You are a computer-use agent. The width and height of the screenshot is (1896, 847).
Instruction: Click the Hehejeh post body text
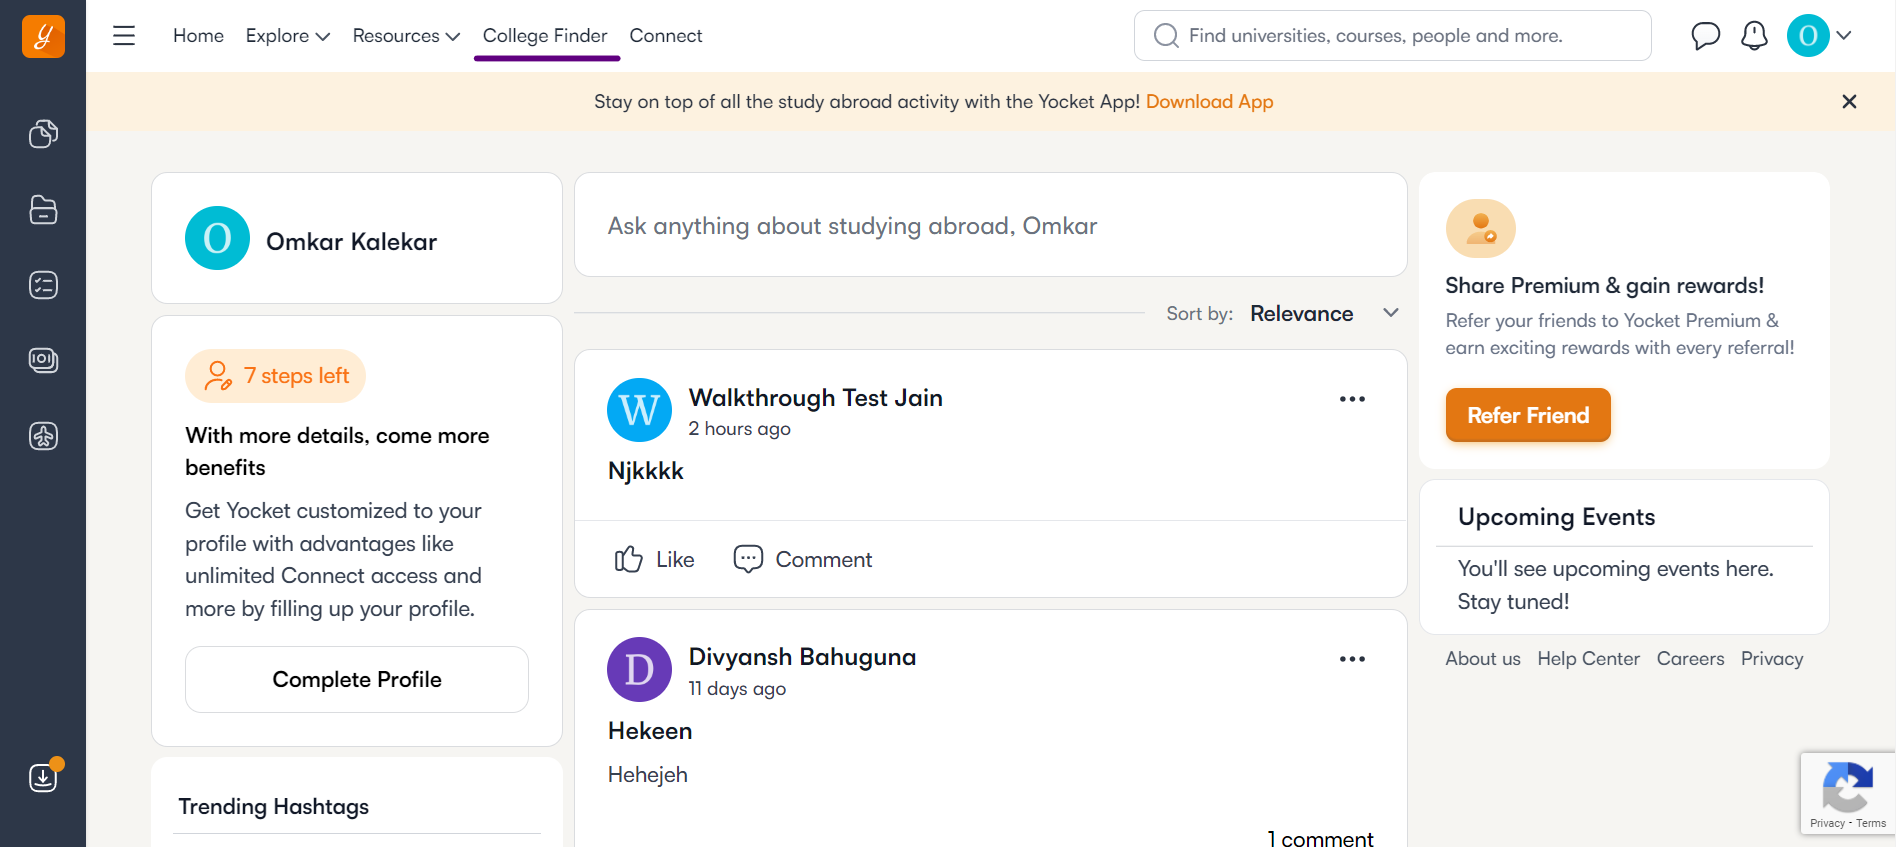pyautogui.click(x=648, y=775)
